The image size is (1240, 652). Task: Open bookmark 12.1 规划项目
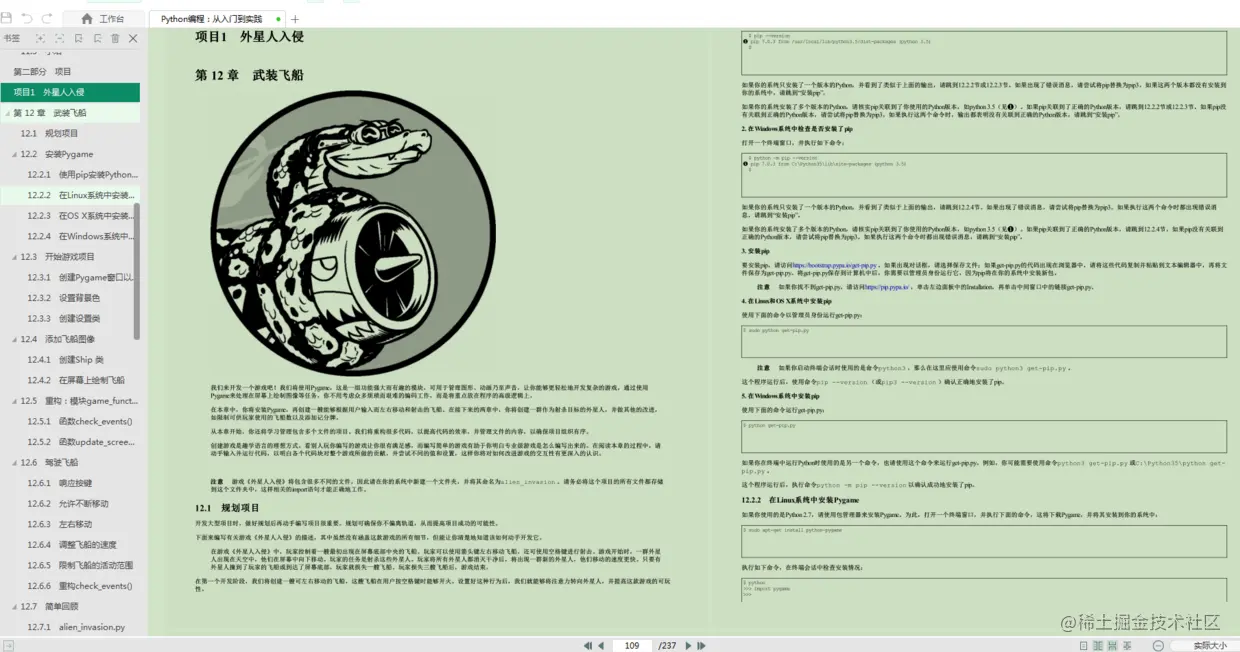click(49, 133)
